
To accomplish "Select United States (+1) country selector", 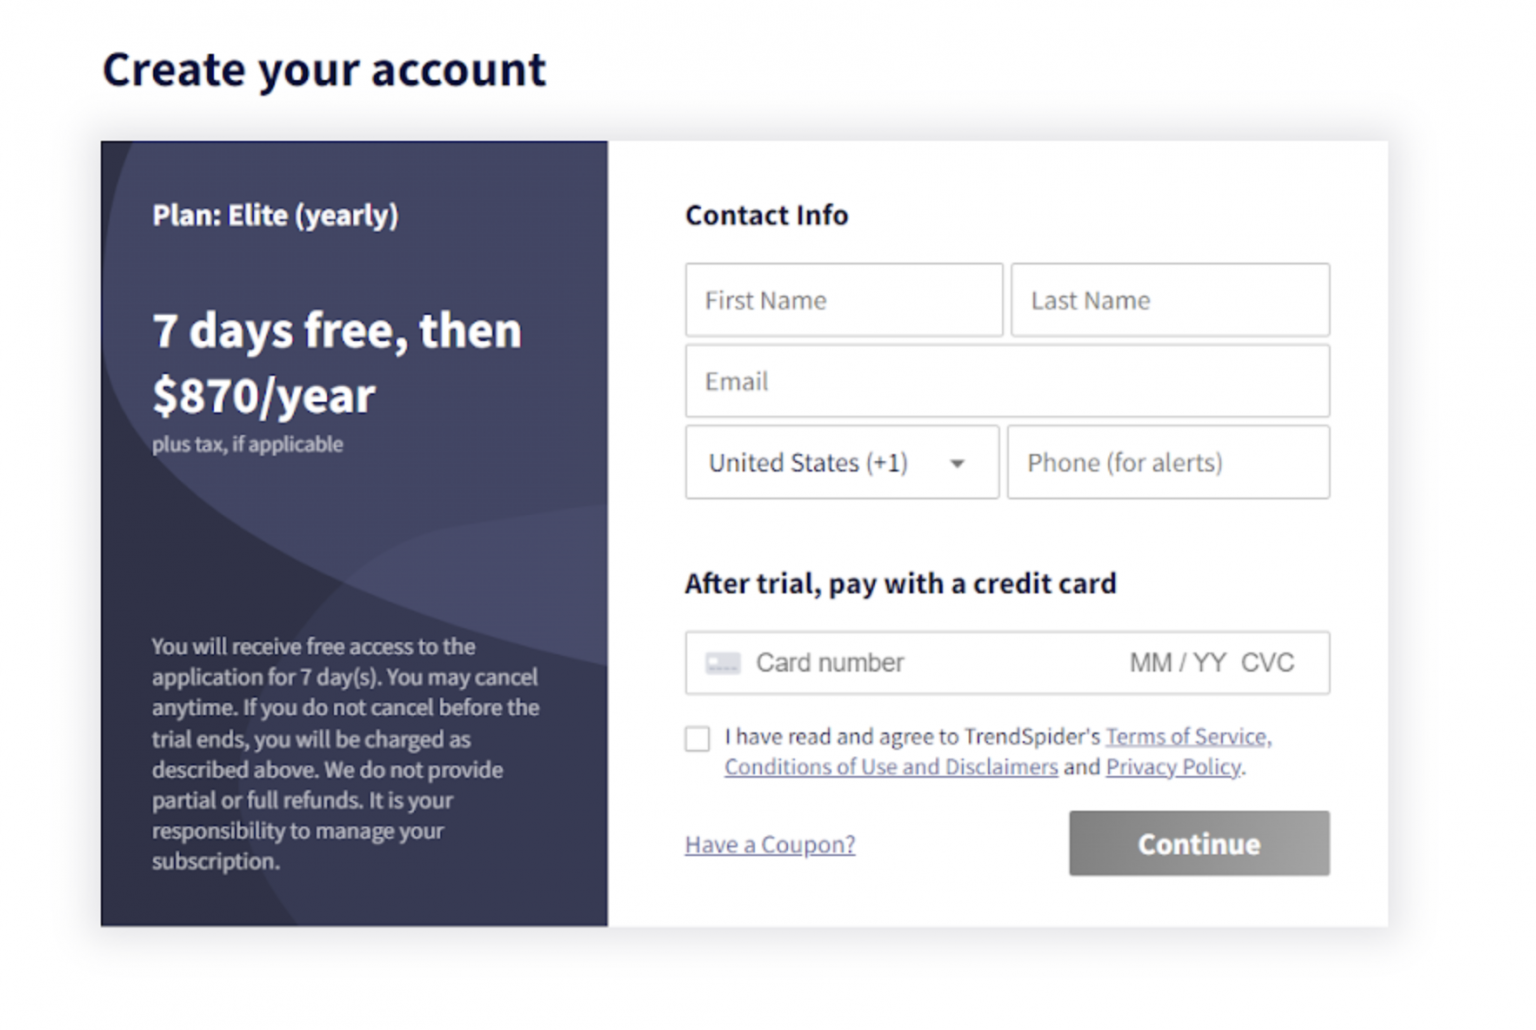I will [x=808, y=463].
